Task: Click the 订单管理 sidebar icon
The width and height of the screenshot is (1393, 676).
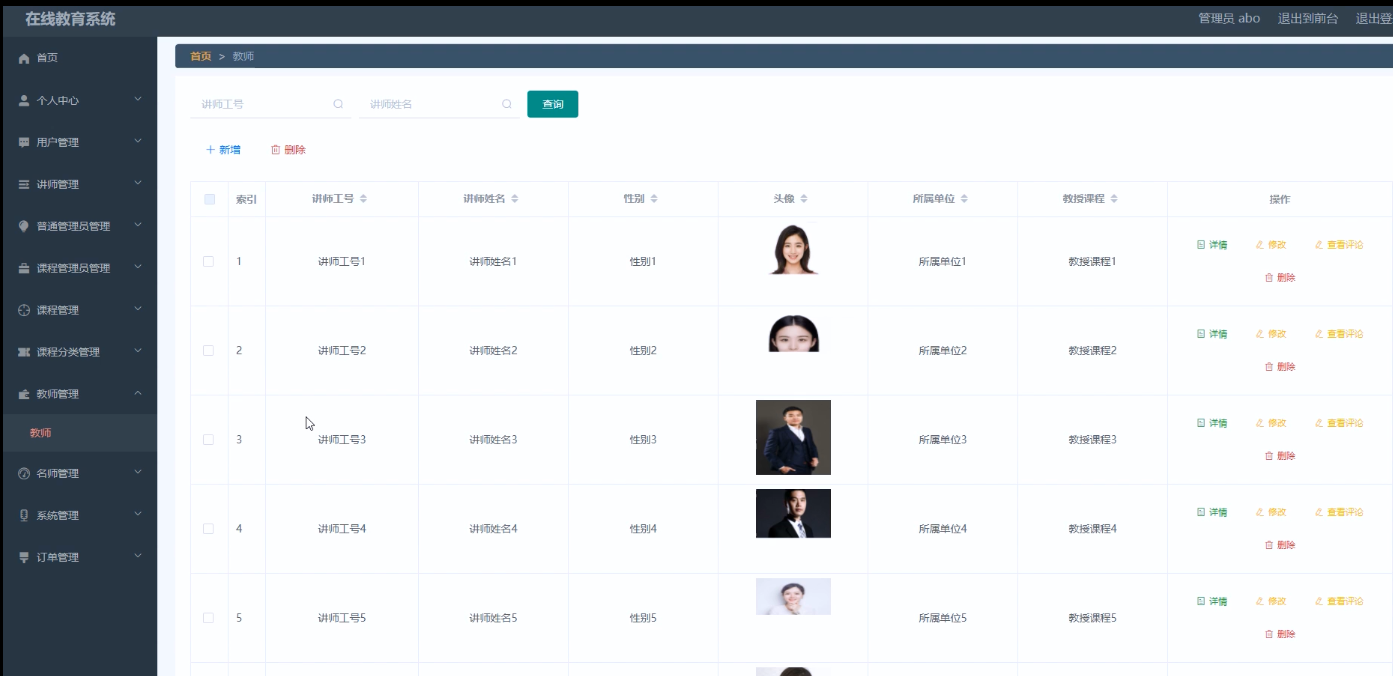Action: click(x=24, y=558)
